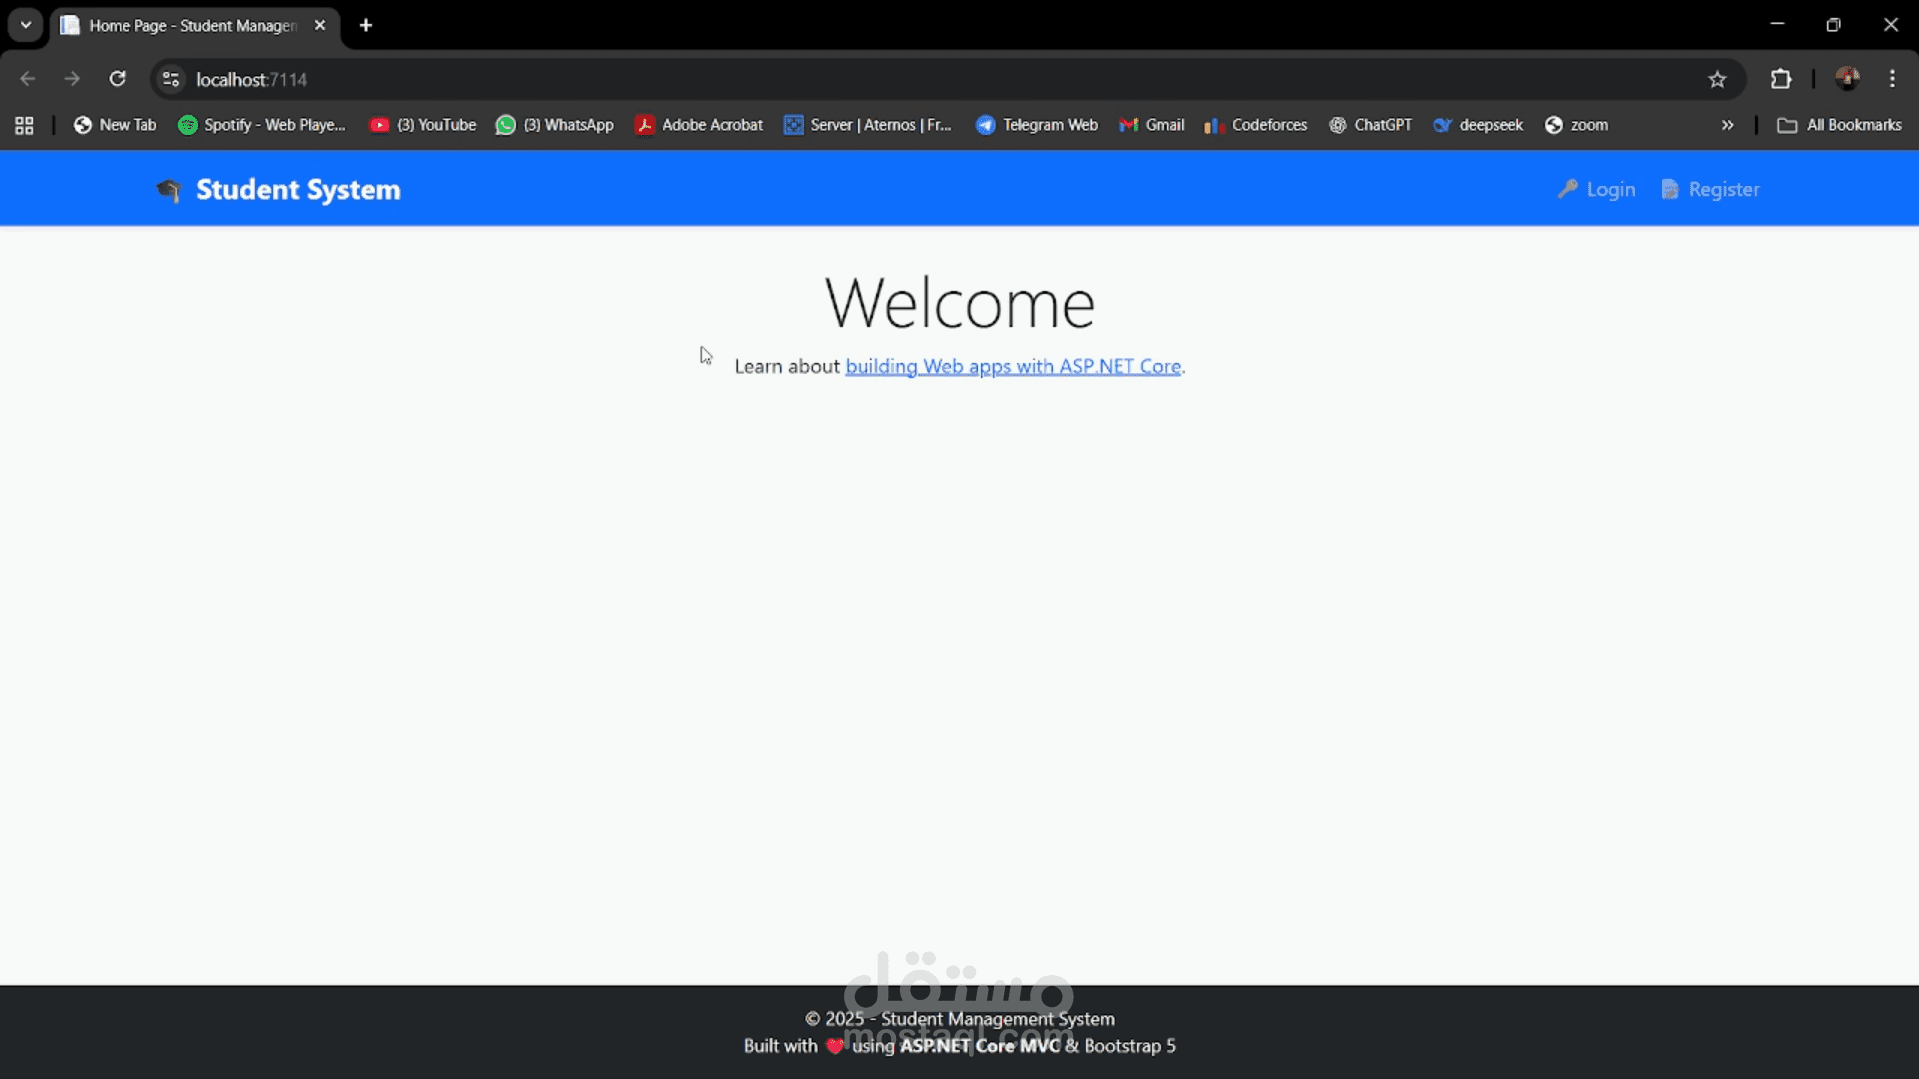The height and width of the screenshot is (1079, 1919).
Task: Open the tab search dropdown
Action: (25, 24)
